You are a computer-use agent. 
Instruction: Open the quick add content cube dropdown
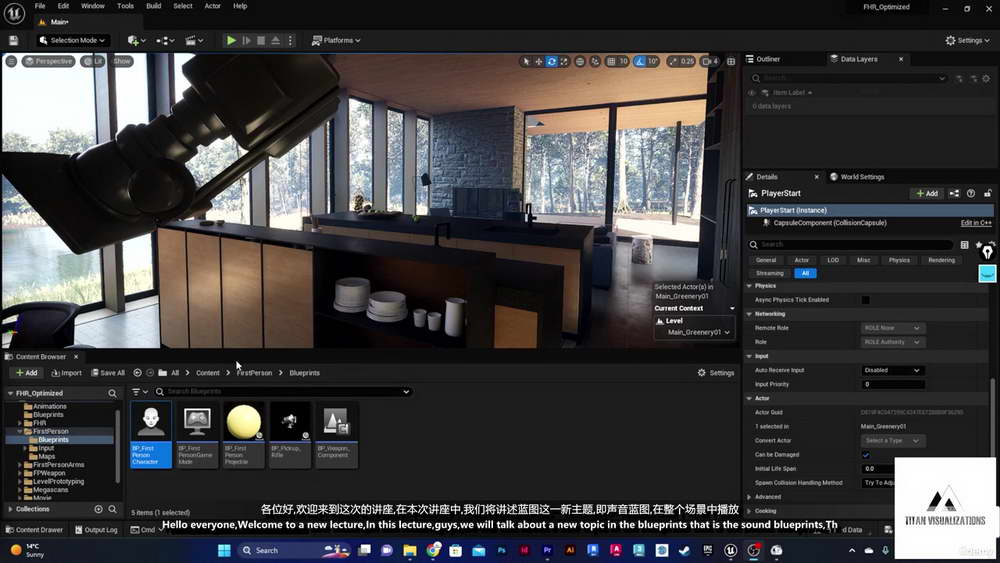pyautogui.click(x=136, y=40)
